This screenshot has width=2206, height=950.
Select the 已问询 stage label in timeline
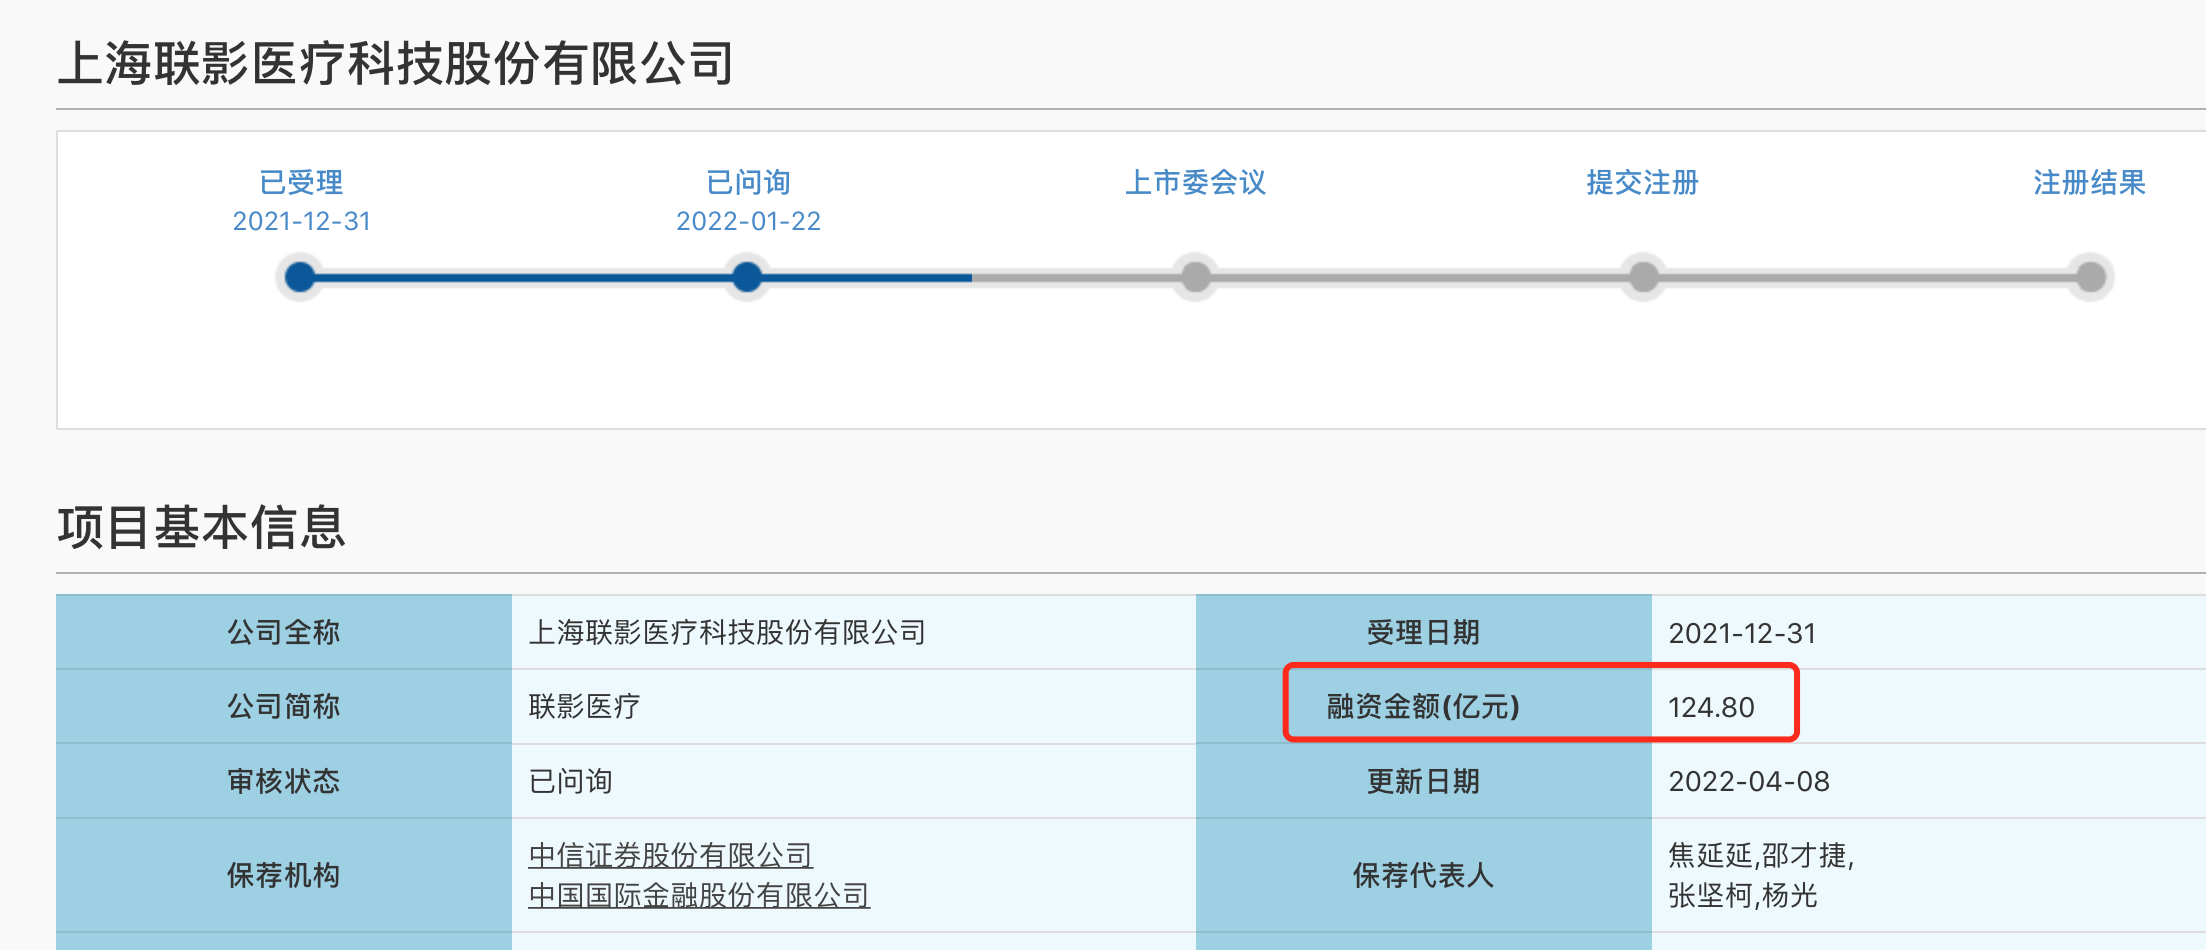[x=748, y=182]
